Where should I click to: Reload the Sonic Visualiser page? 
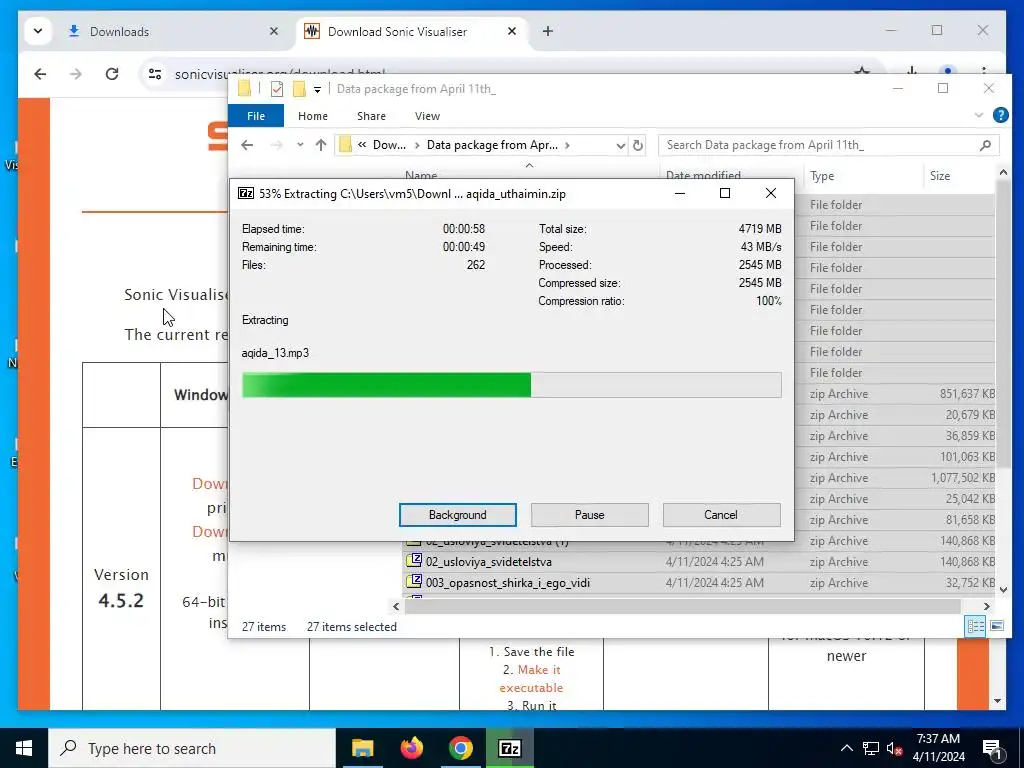[112, 74]
